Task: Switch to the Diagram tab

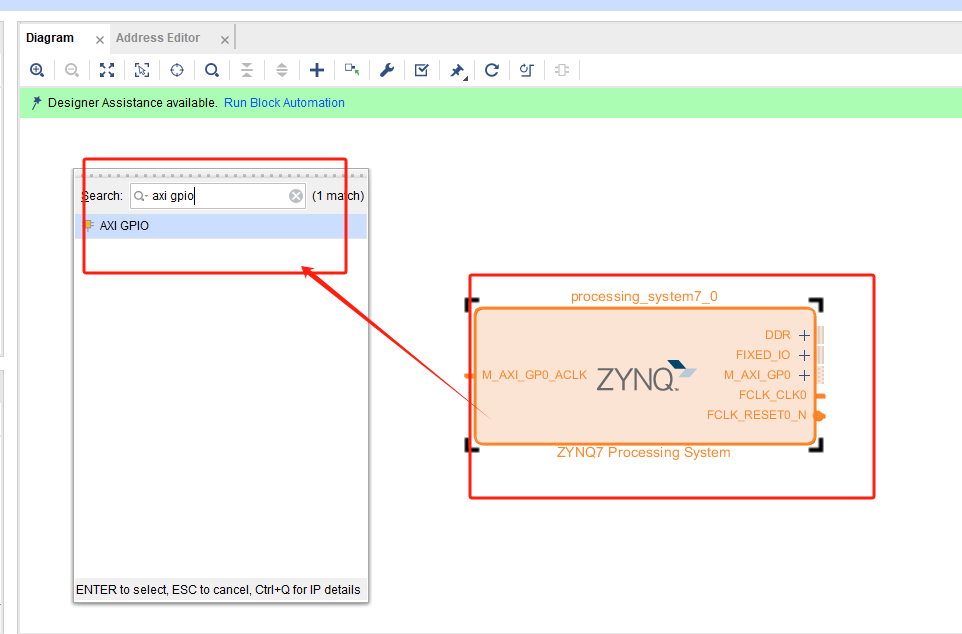Action: click(x=50, y=38)
